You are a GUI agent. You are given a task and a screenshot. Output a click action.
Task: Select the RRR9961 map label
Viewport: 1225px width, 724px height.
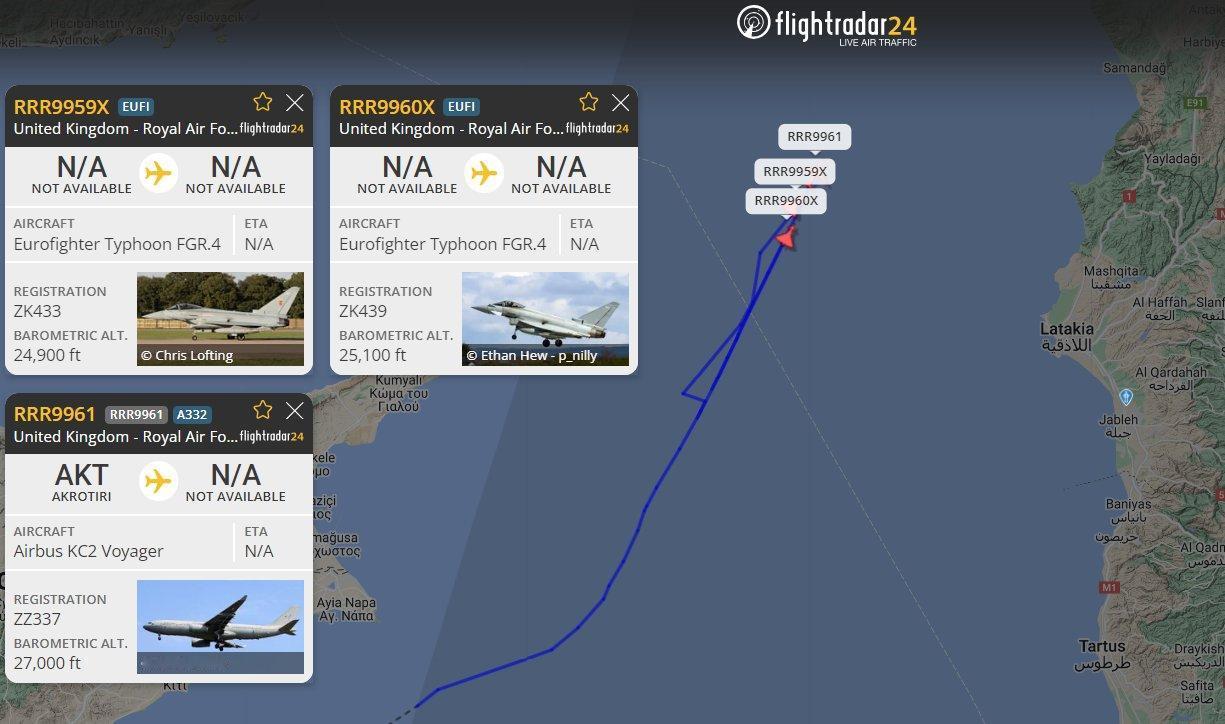814,137
